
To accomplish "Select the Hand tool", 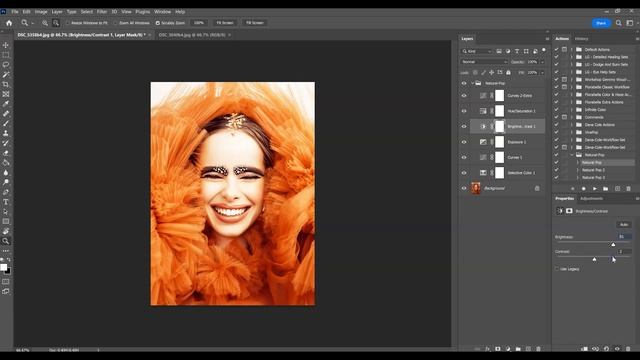I will [x=6, y=231].
